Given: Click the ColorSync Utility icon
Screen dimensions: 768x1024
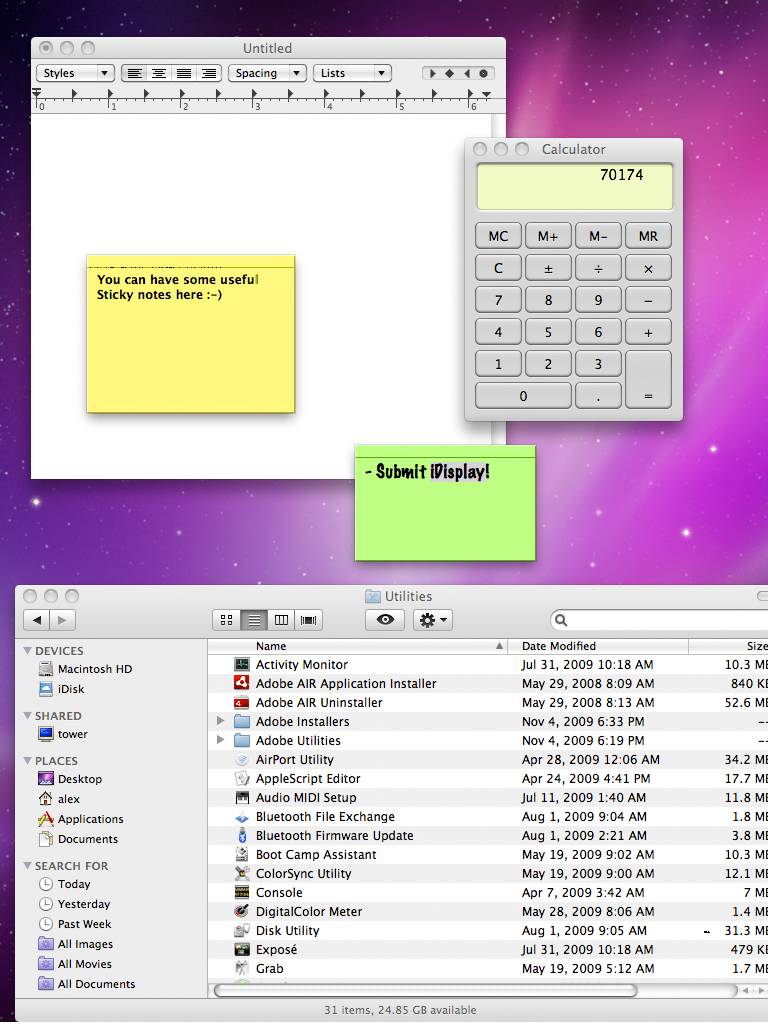Looking at the screenshot, I should [242, 873].
